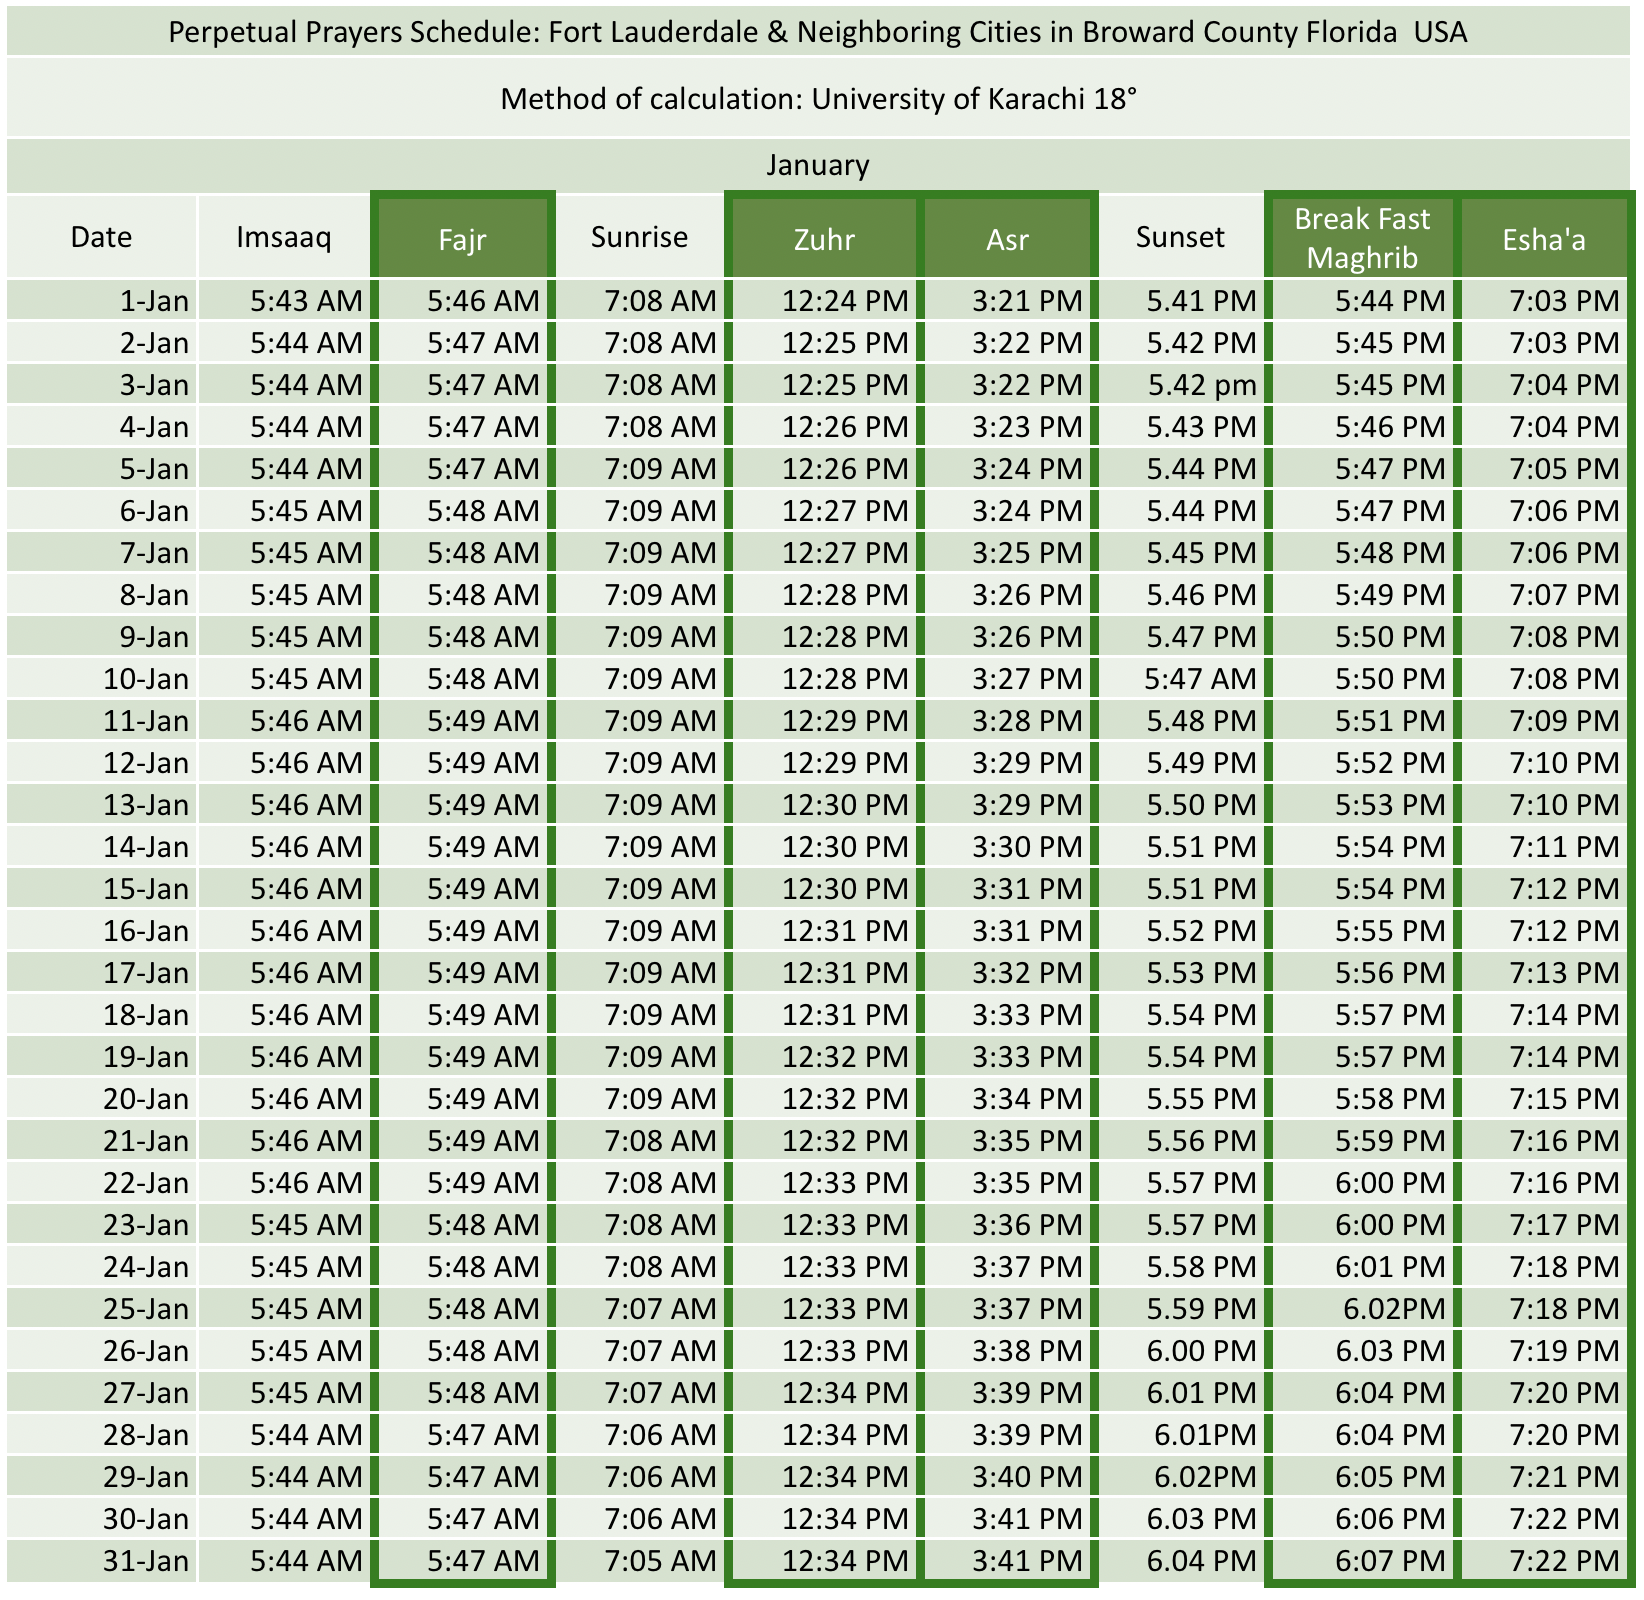Select the Sunset column header

coord(1180,237)
